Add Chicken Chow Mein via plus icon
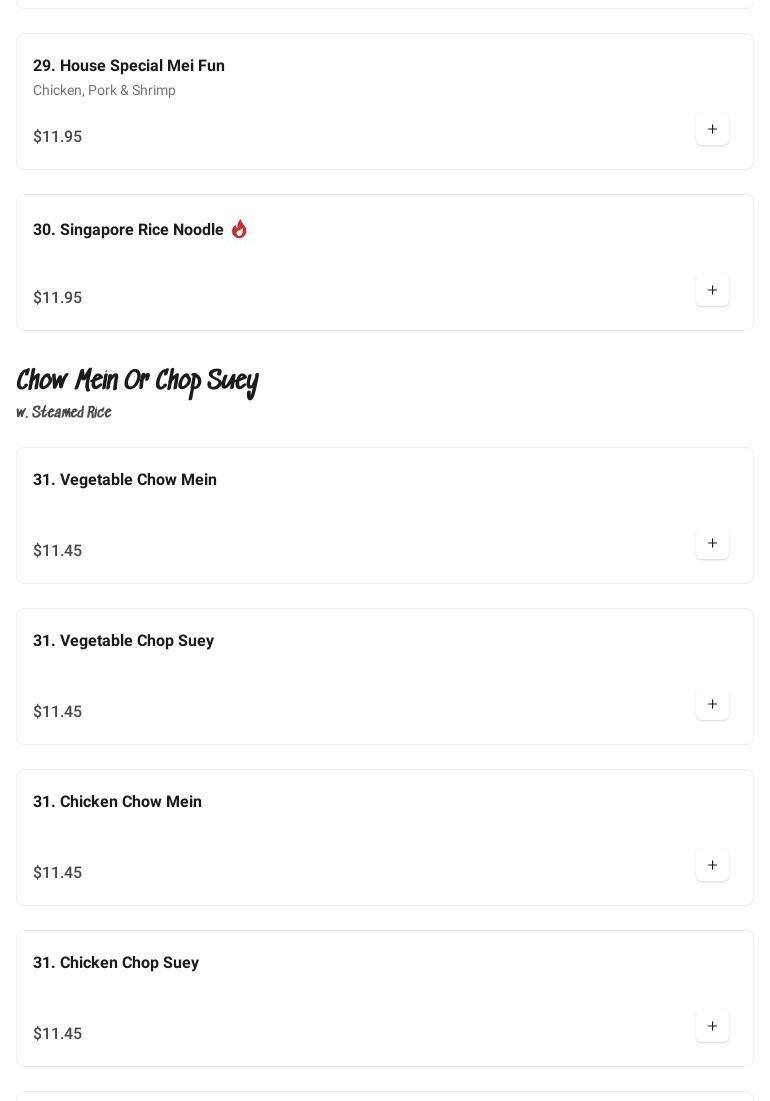Viewport: 770px width, 1101px height. click(712, 865)
